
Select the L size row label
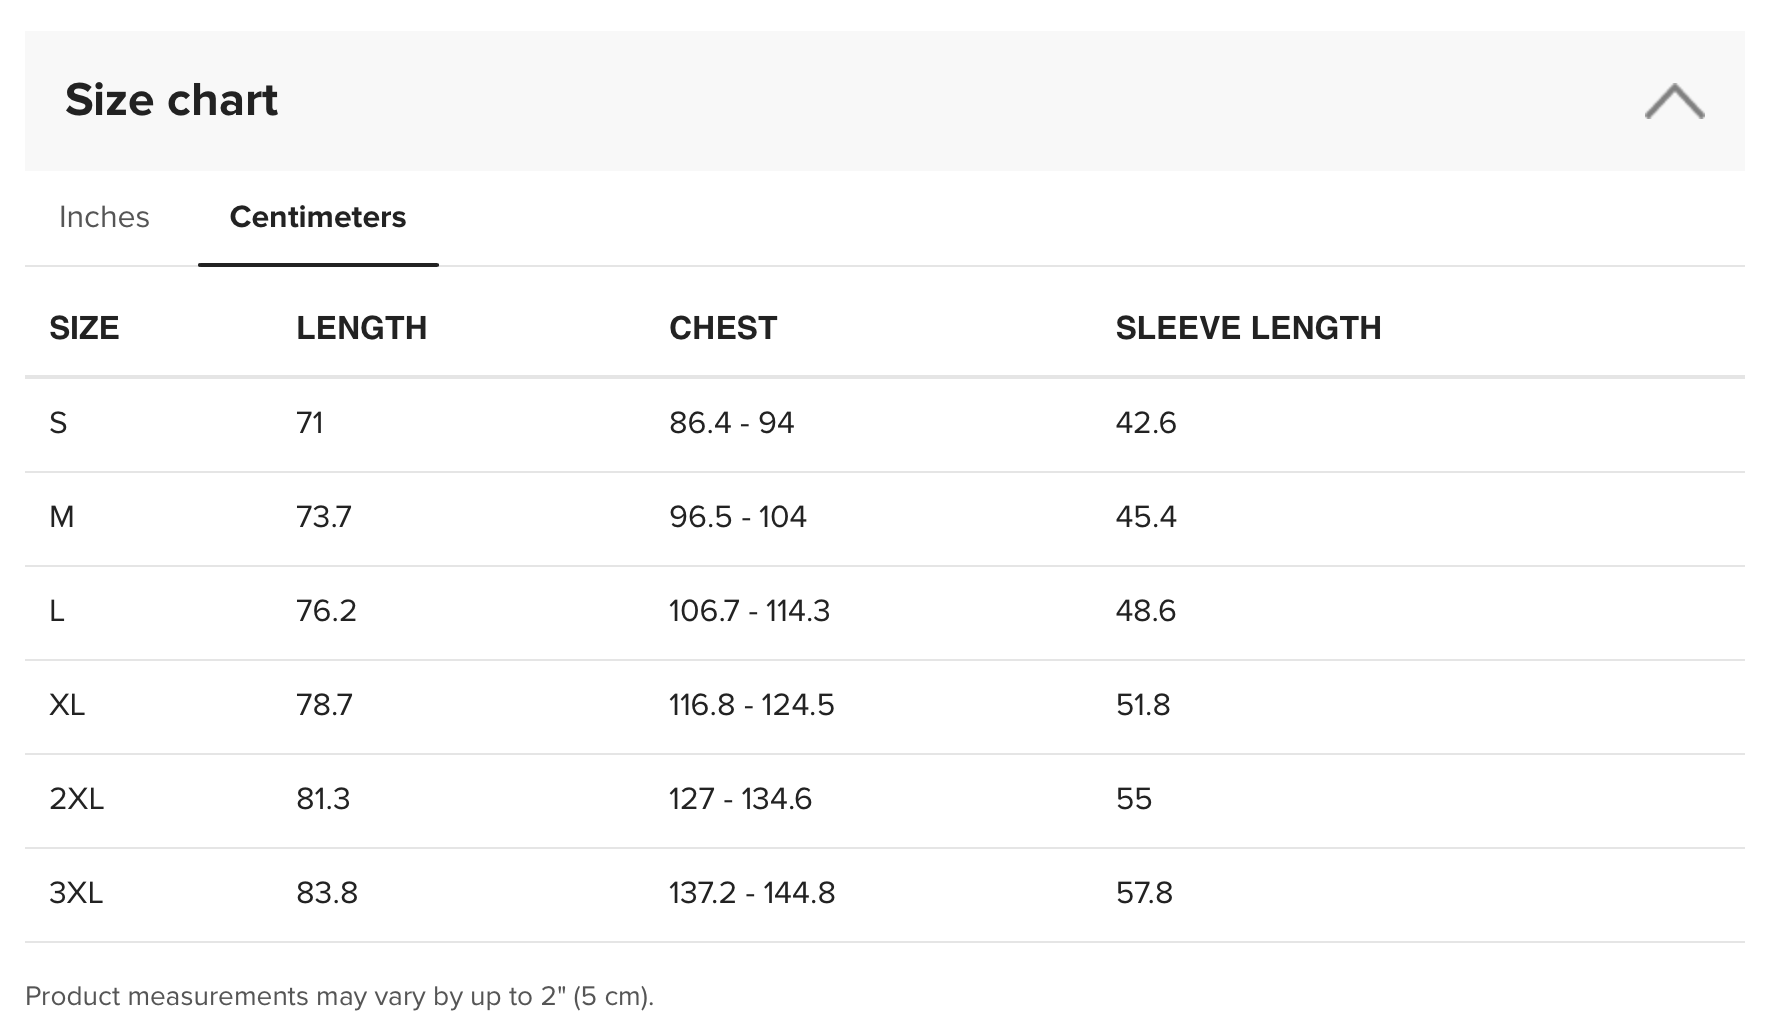pyautogui.click(x=57, y=611)
